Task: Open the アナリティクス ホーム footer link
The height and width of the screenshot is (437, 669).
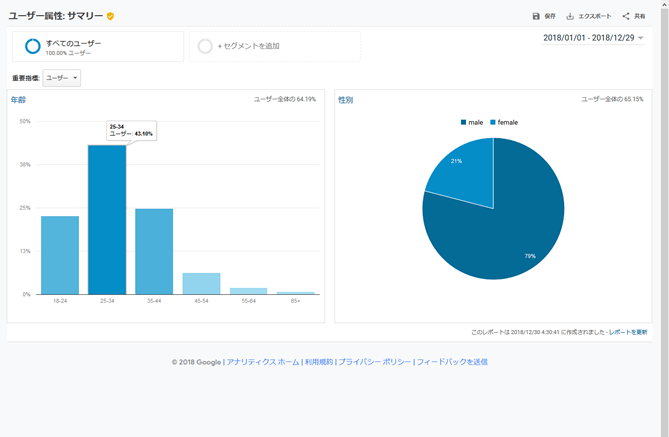Action: click(262, 362)
